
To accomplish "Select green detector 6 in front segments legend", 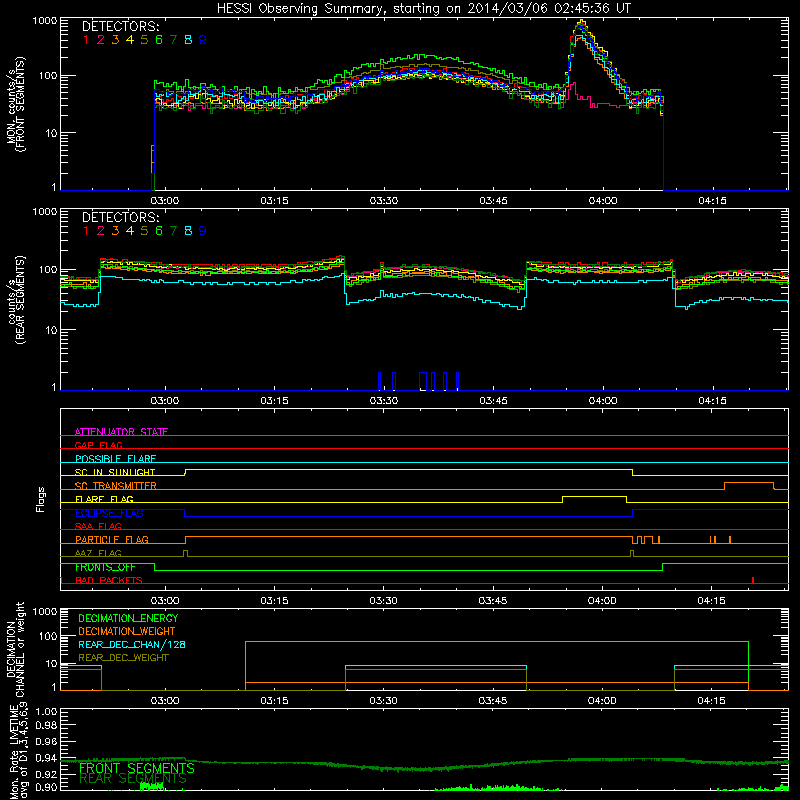I will 159,40.
